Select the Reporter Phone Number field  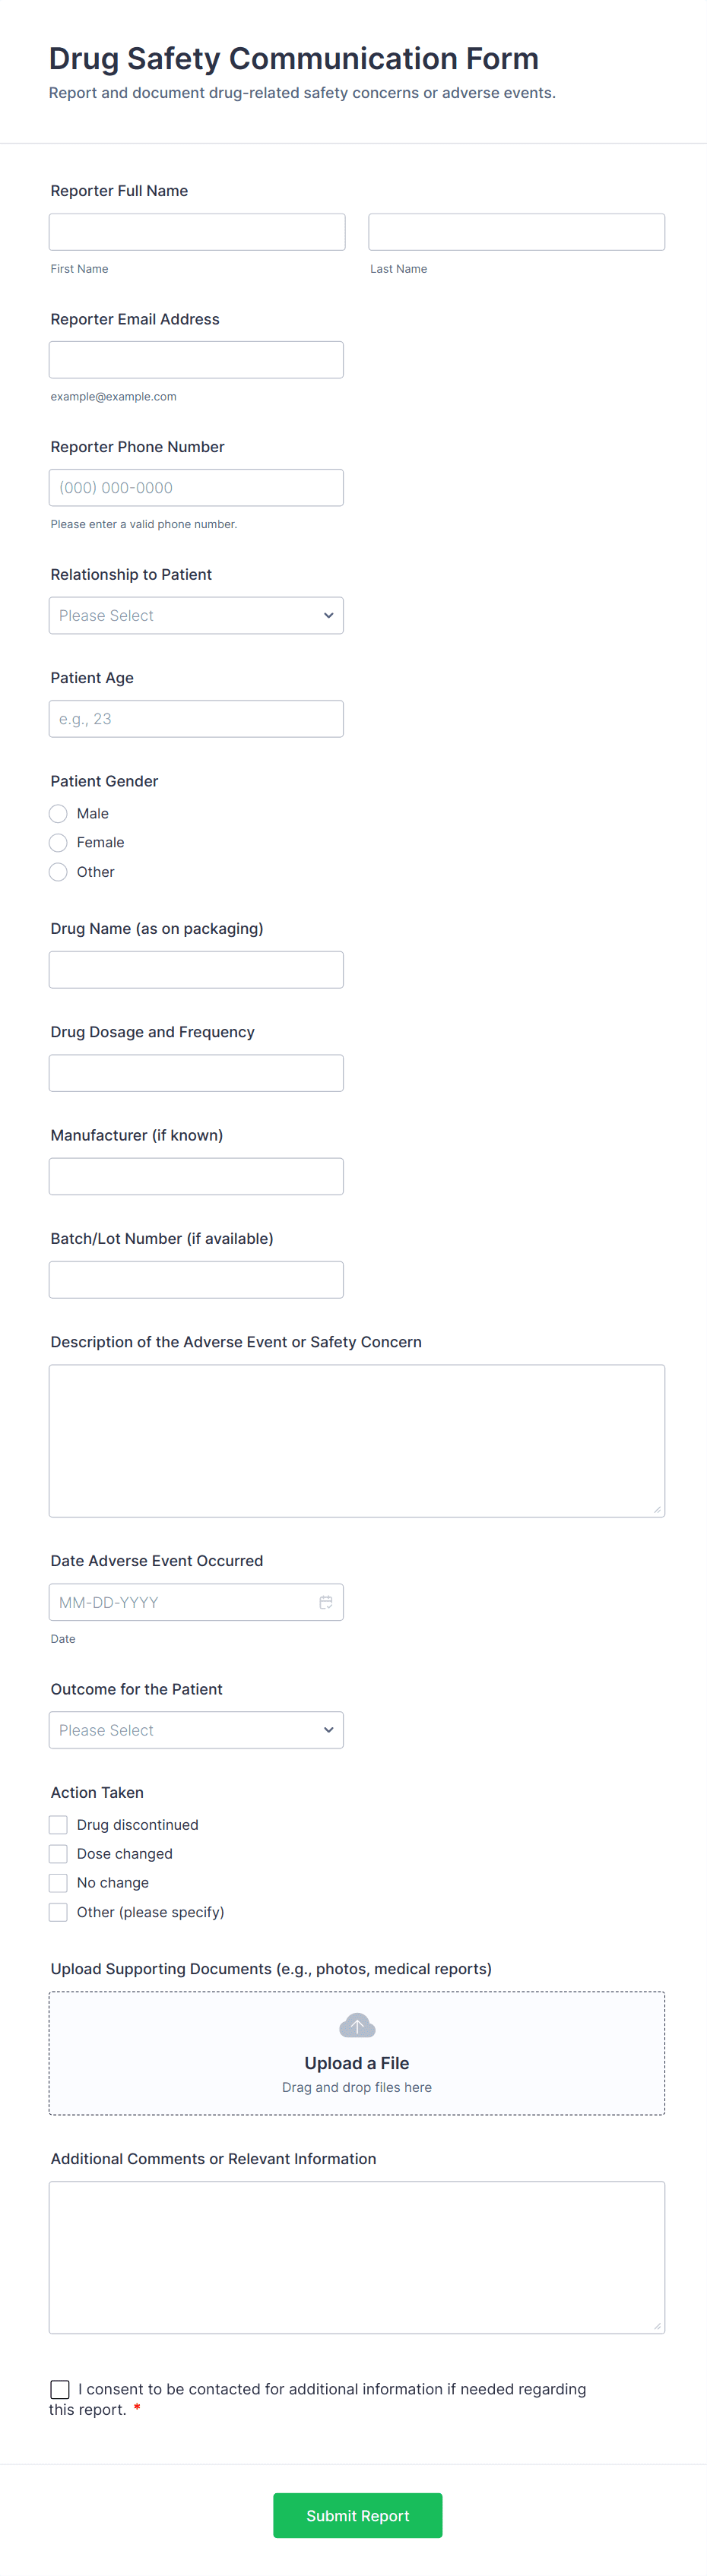pyautogui.click(x=196, y=488)
